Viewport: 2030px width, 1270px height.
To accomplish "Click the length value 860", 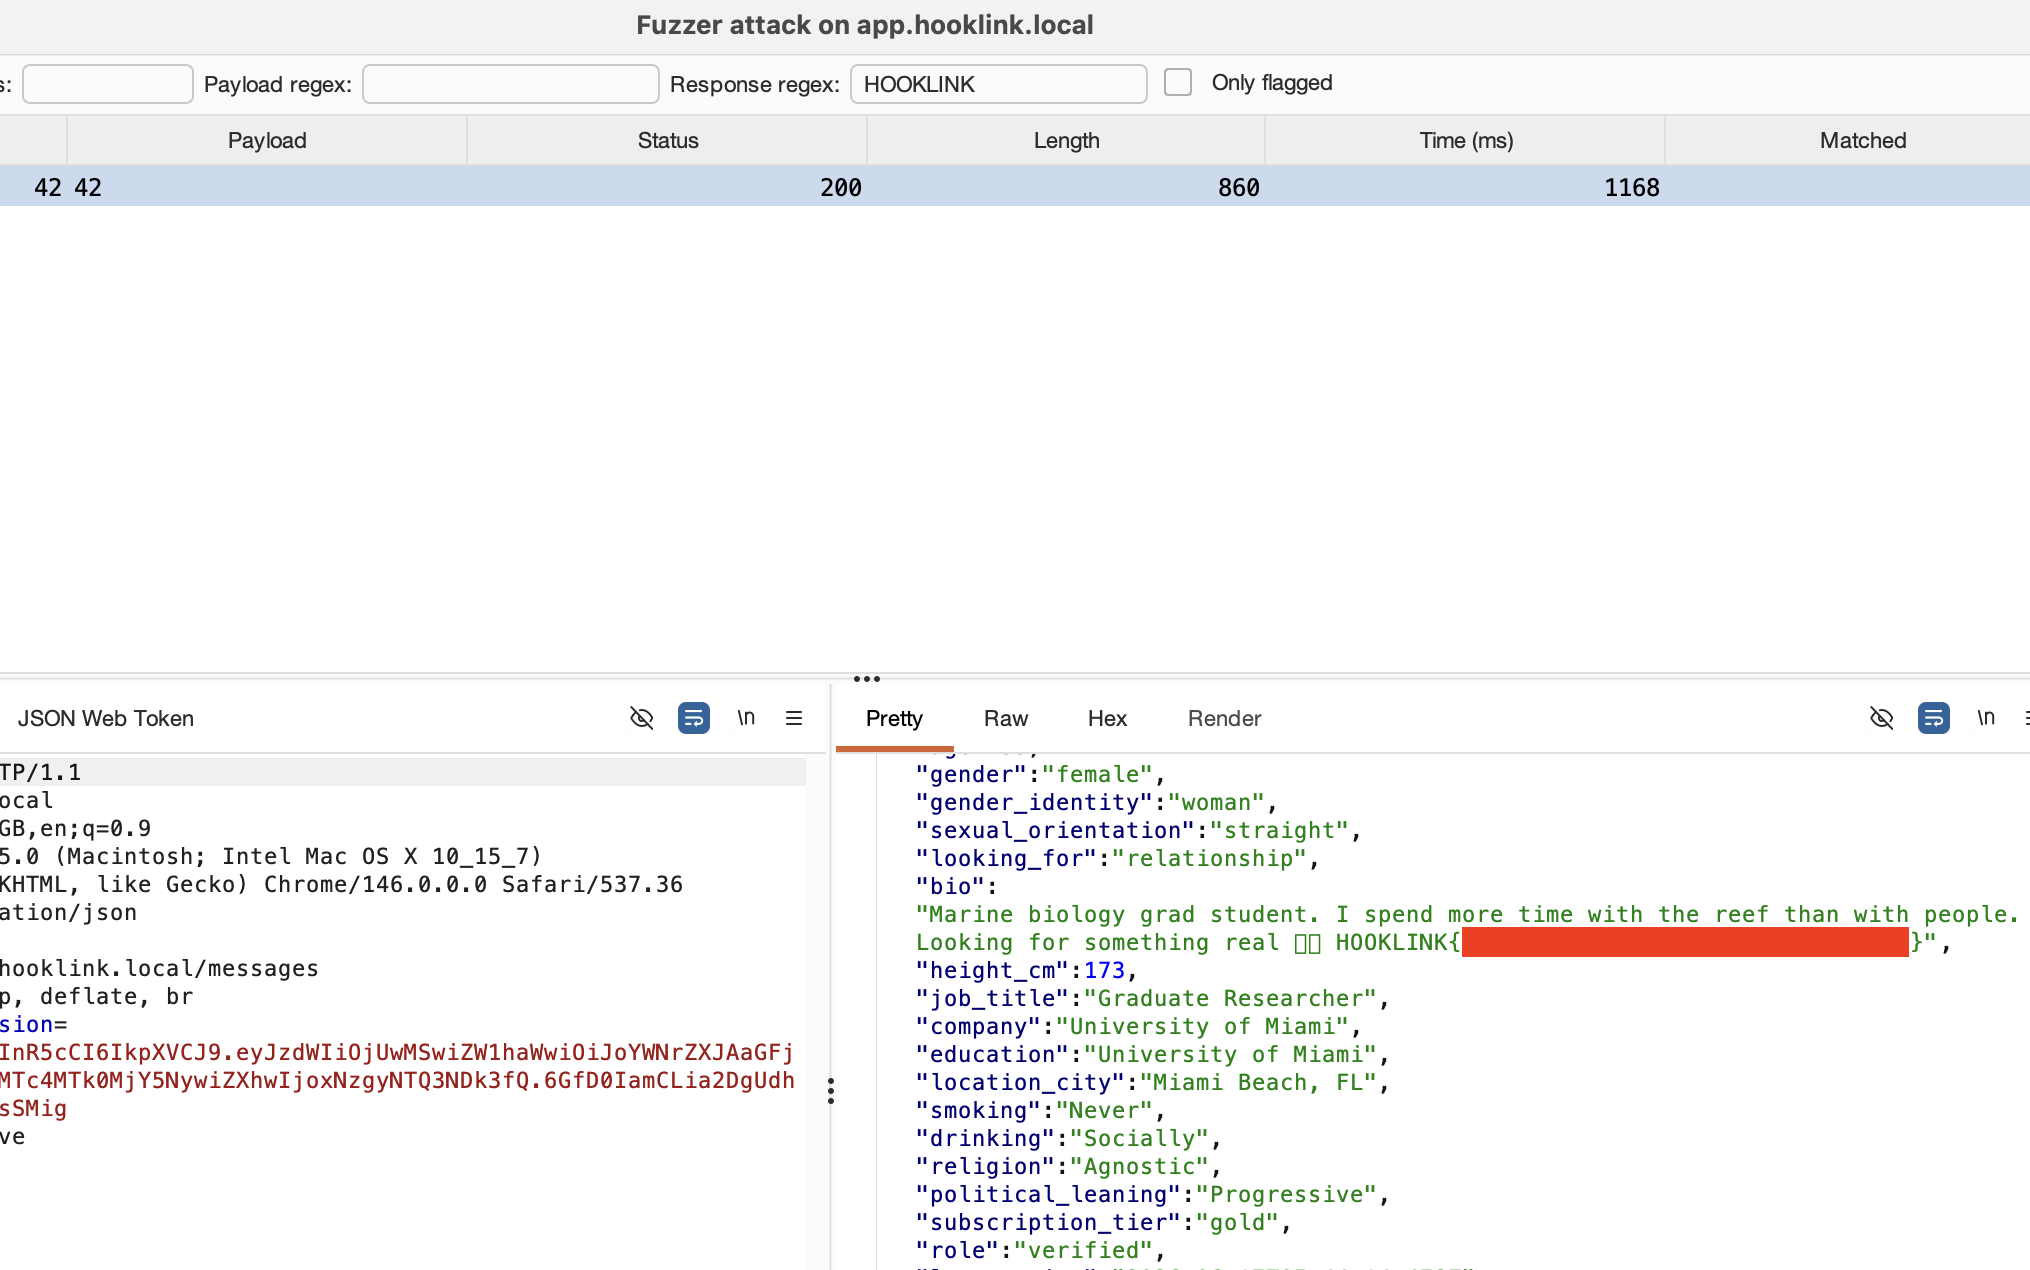I will (x=1239, y=187).
